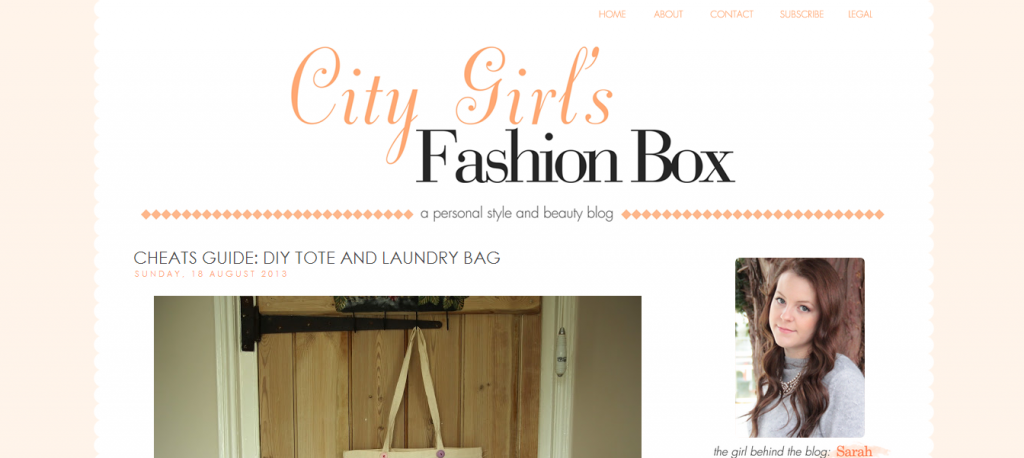Click the purple button on the tote bag

440,453
